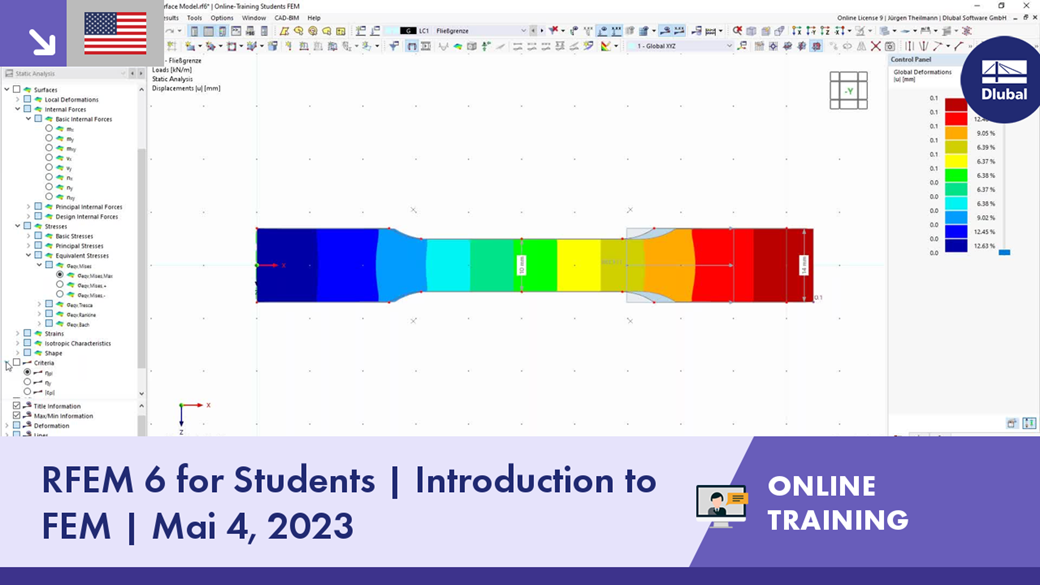Viewport: 1040px width, 585px height.
Task: Click the coordinate system settings icon
Action: click(x=742, y=46)
